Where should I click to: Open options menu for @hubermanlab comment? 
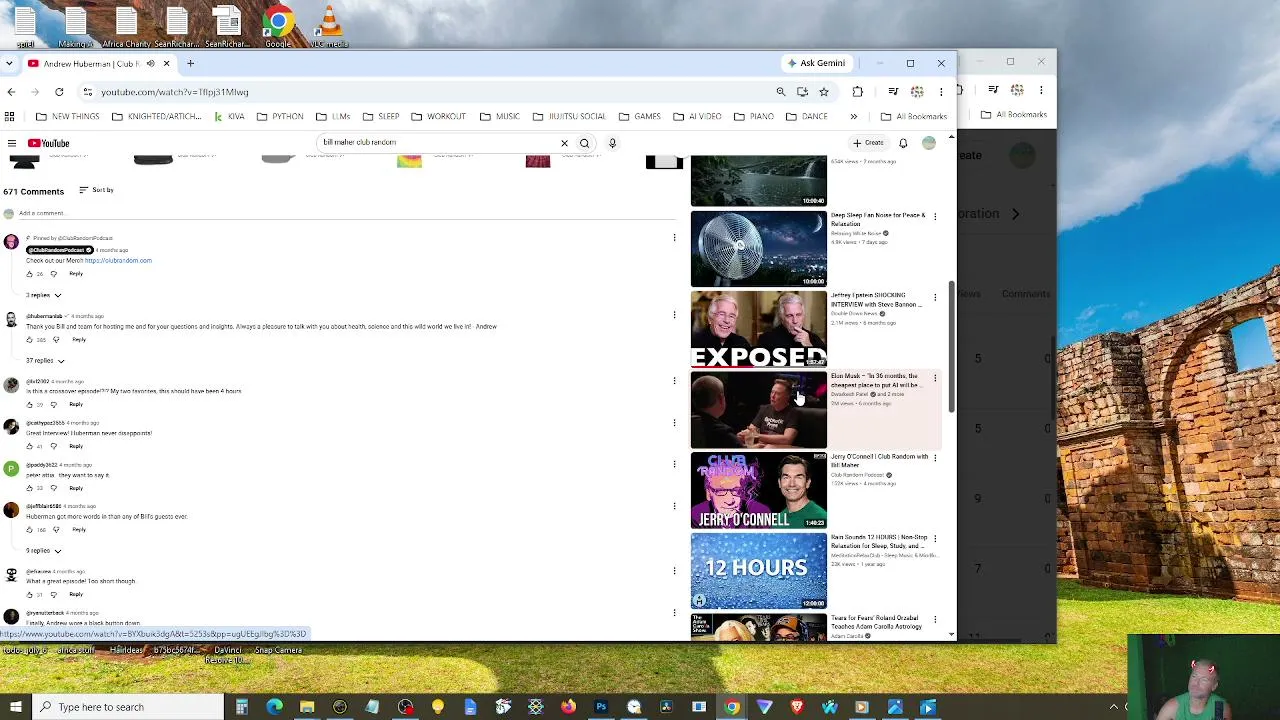point(674,315)
